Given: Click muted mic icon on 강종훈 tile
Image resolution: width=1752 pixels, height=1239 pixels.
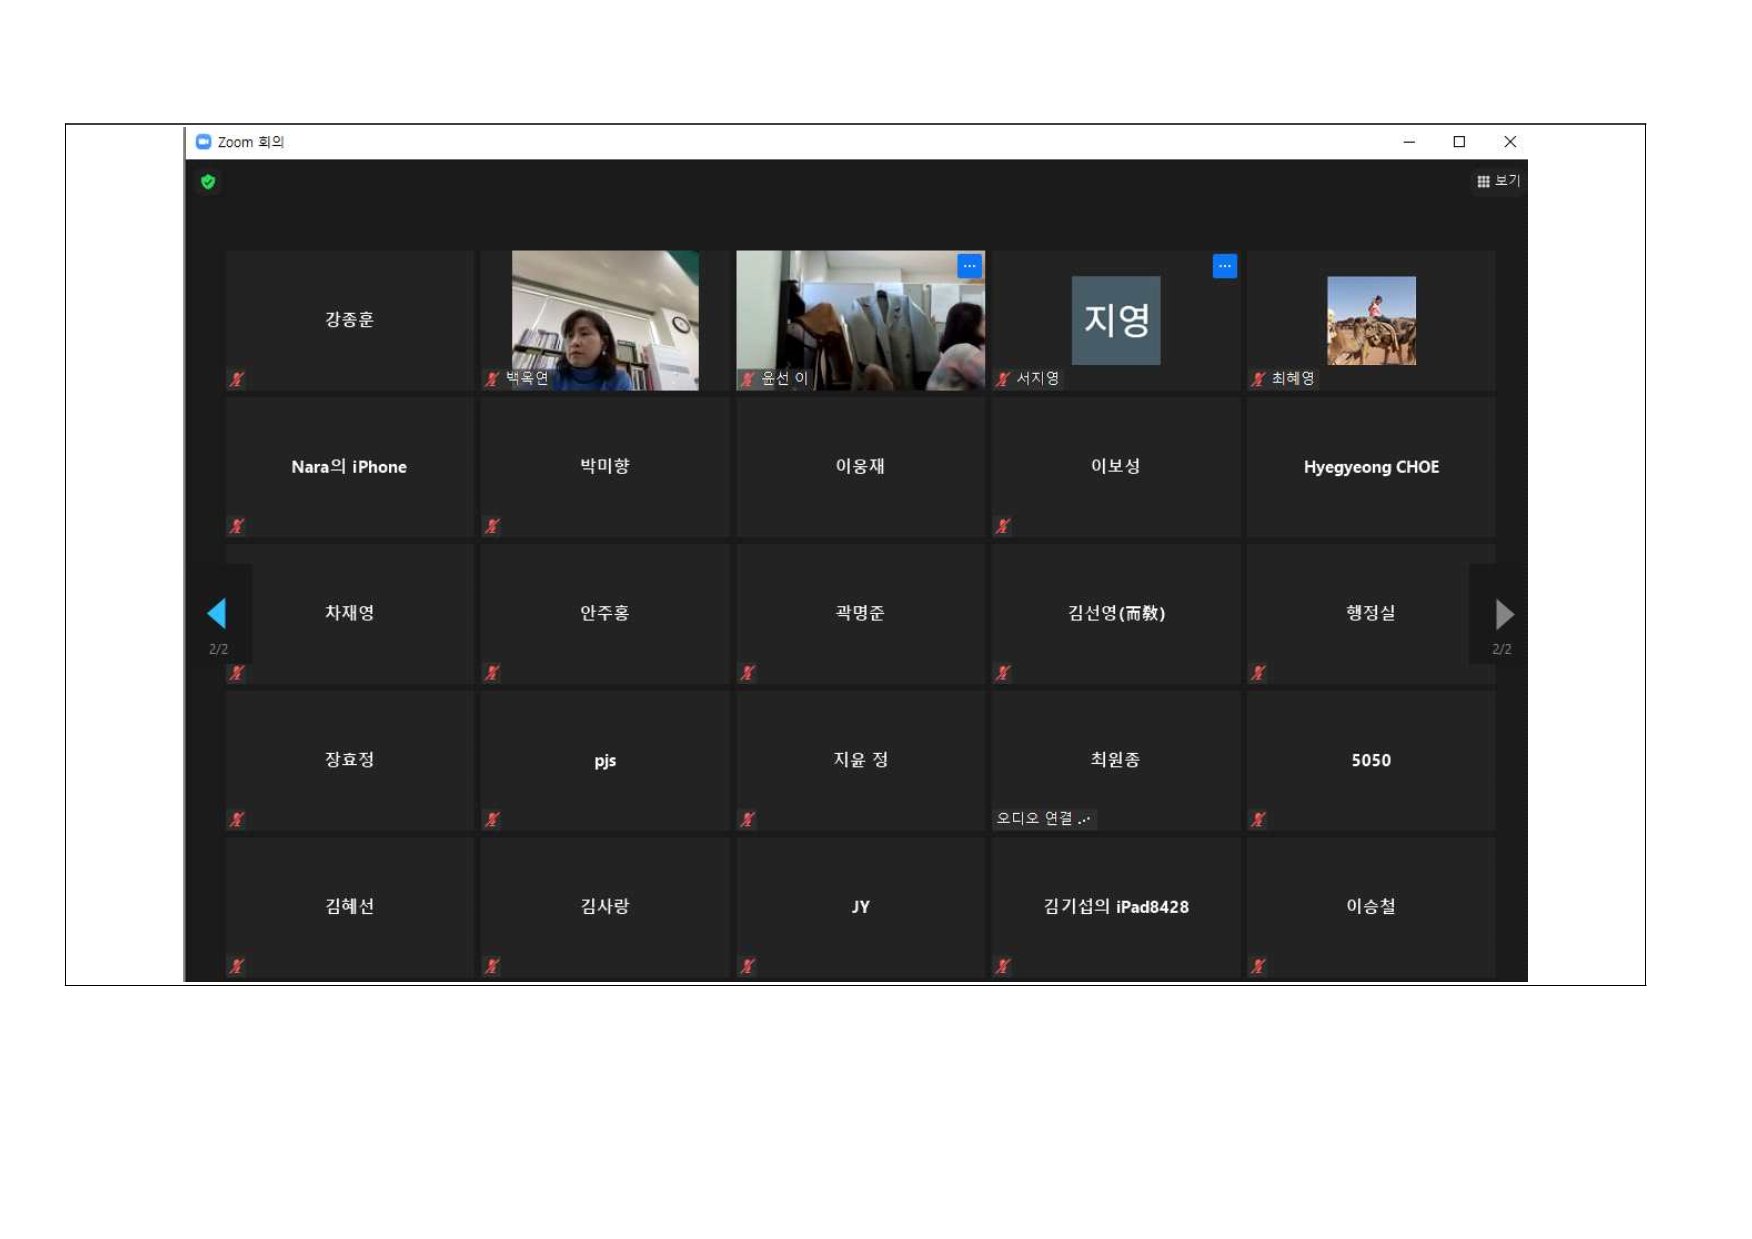Looking at the screenshot, I should click(x=237, y=379).
